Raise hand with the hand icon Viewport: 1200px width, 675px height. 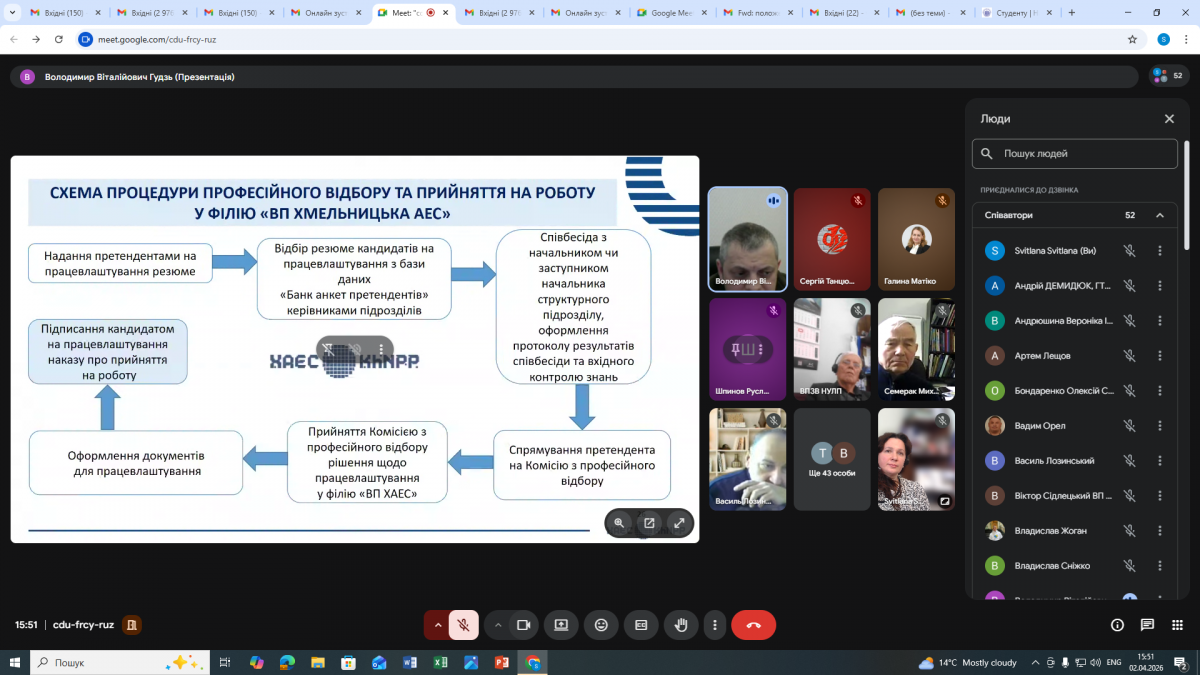click(x=681, y=625)
